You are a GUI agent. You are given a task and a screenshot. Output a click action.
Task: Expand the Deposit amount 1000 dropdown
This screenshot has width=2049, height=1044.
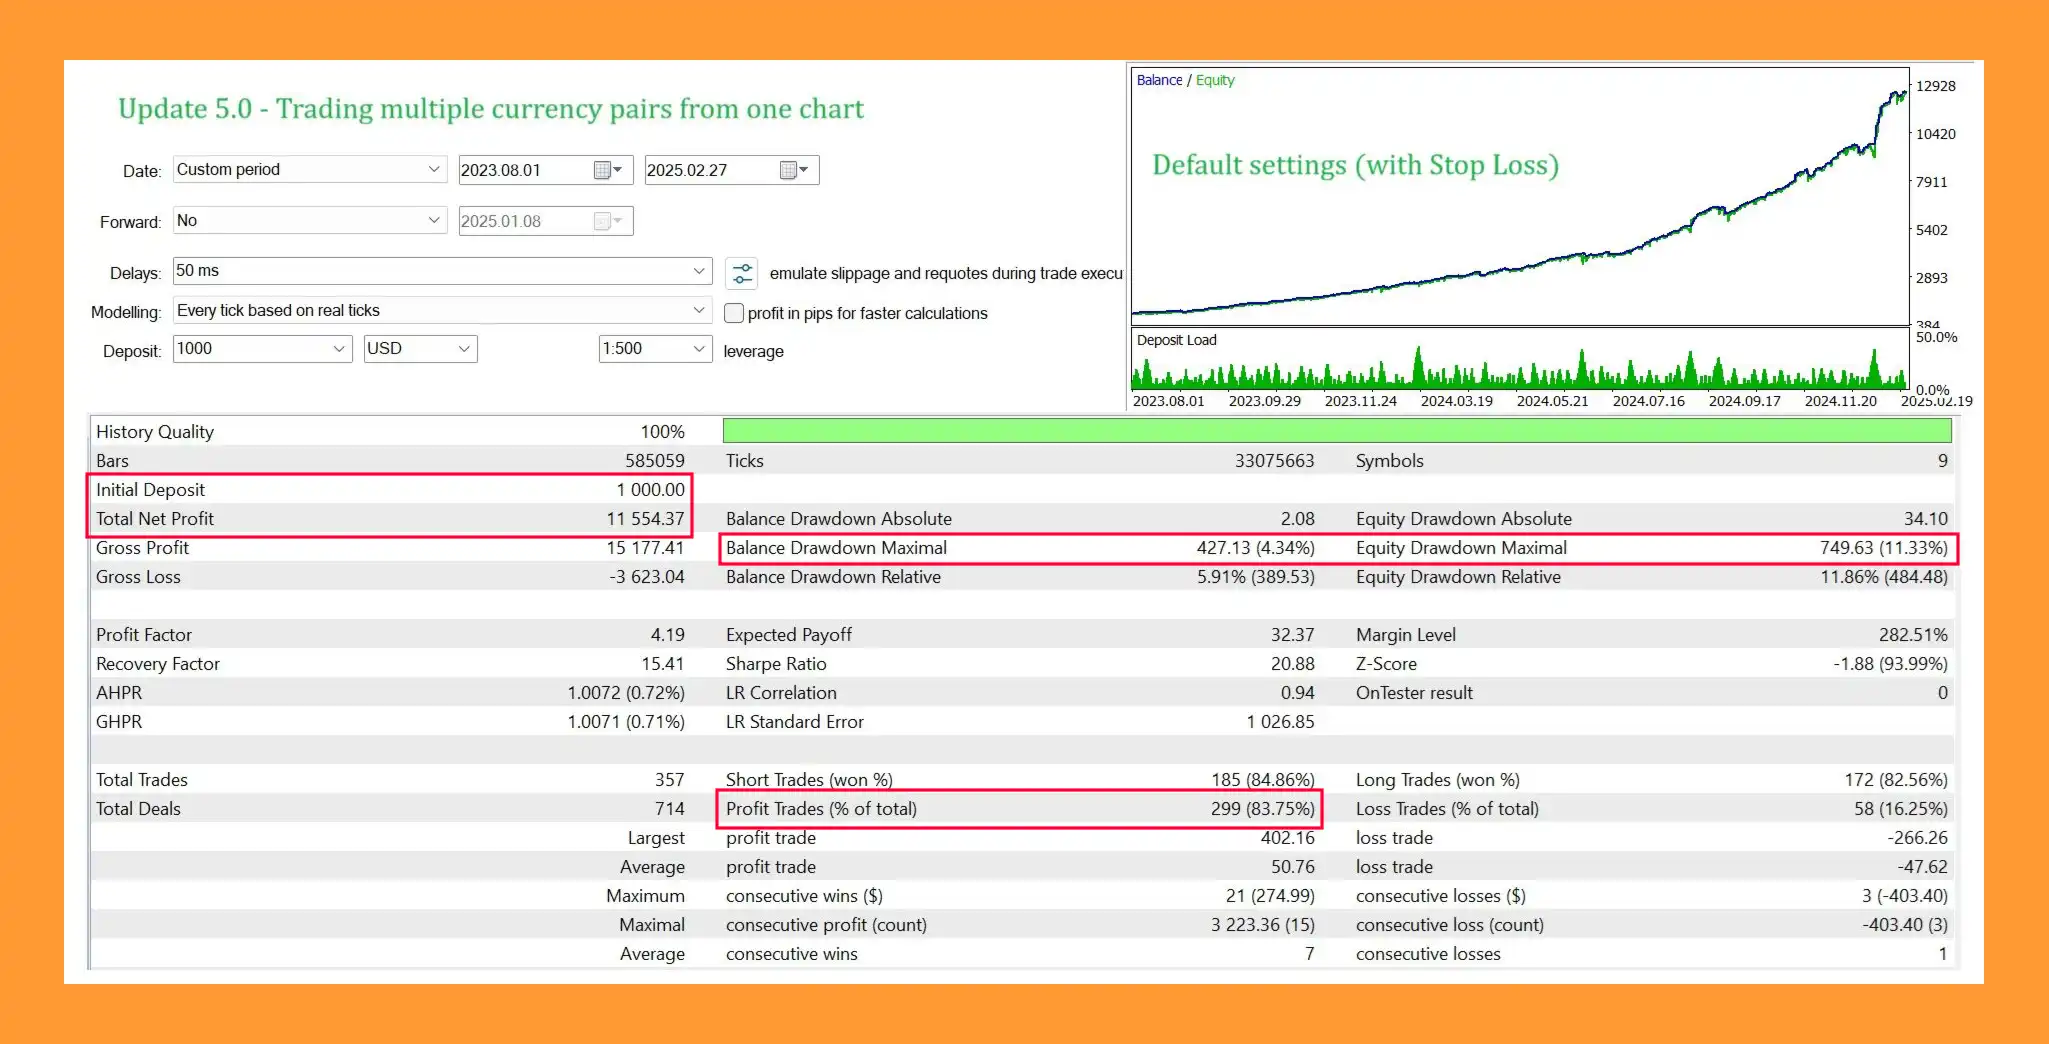pos(262,349)
